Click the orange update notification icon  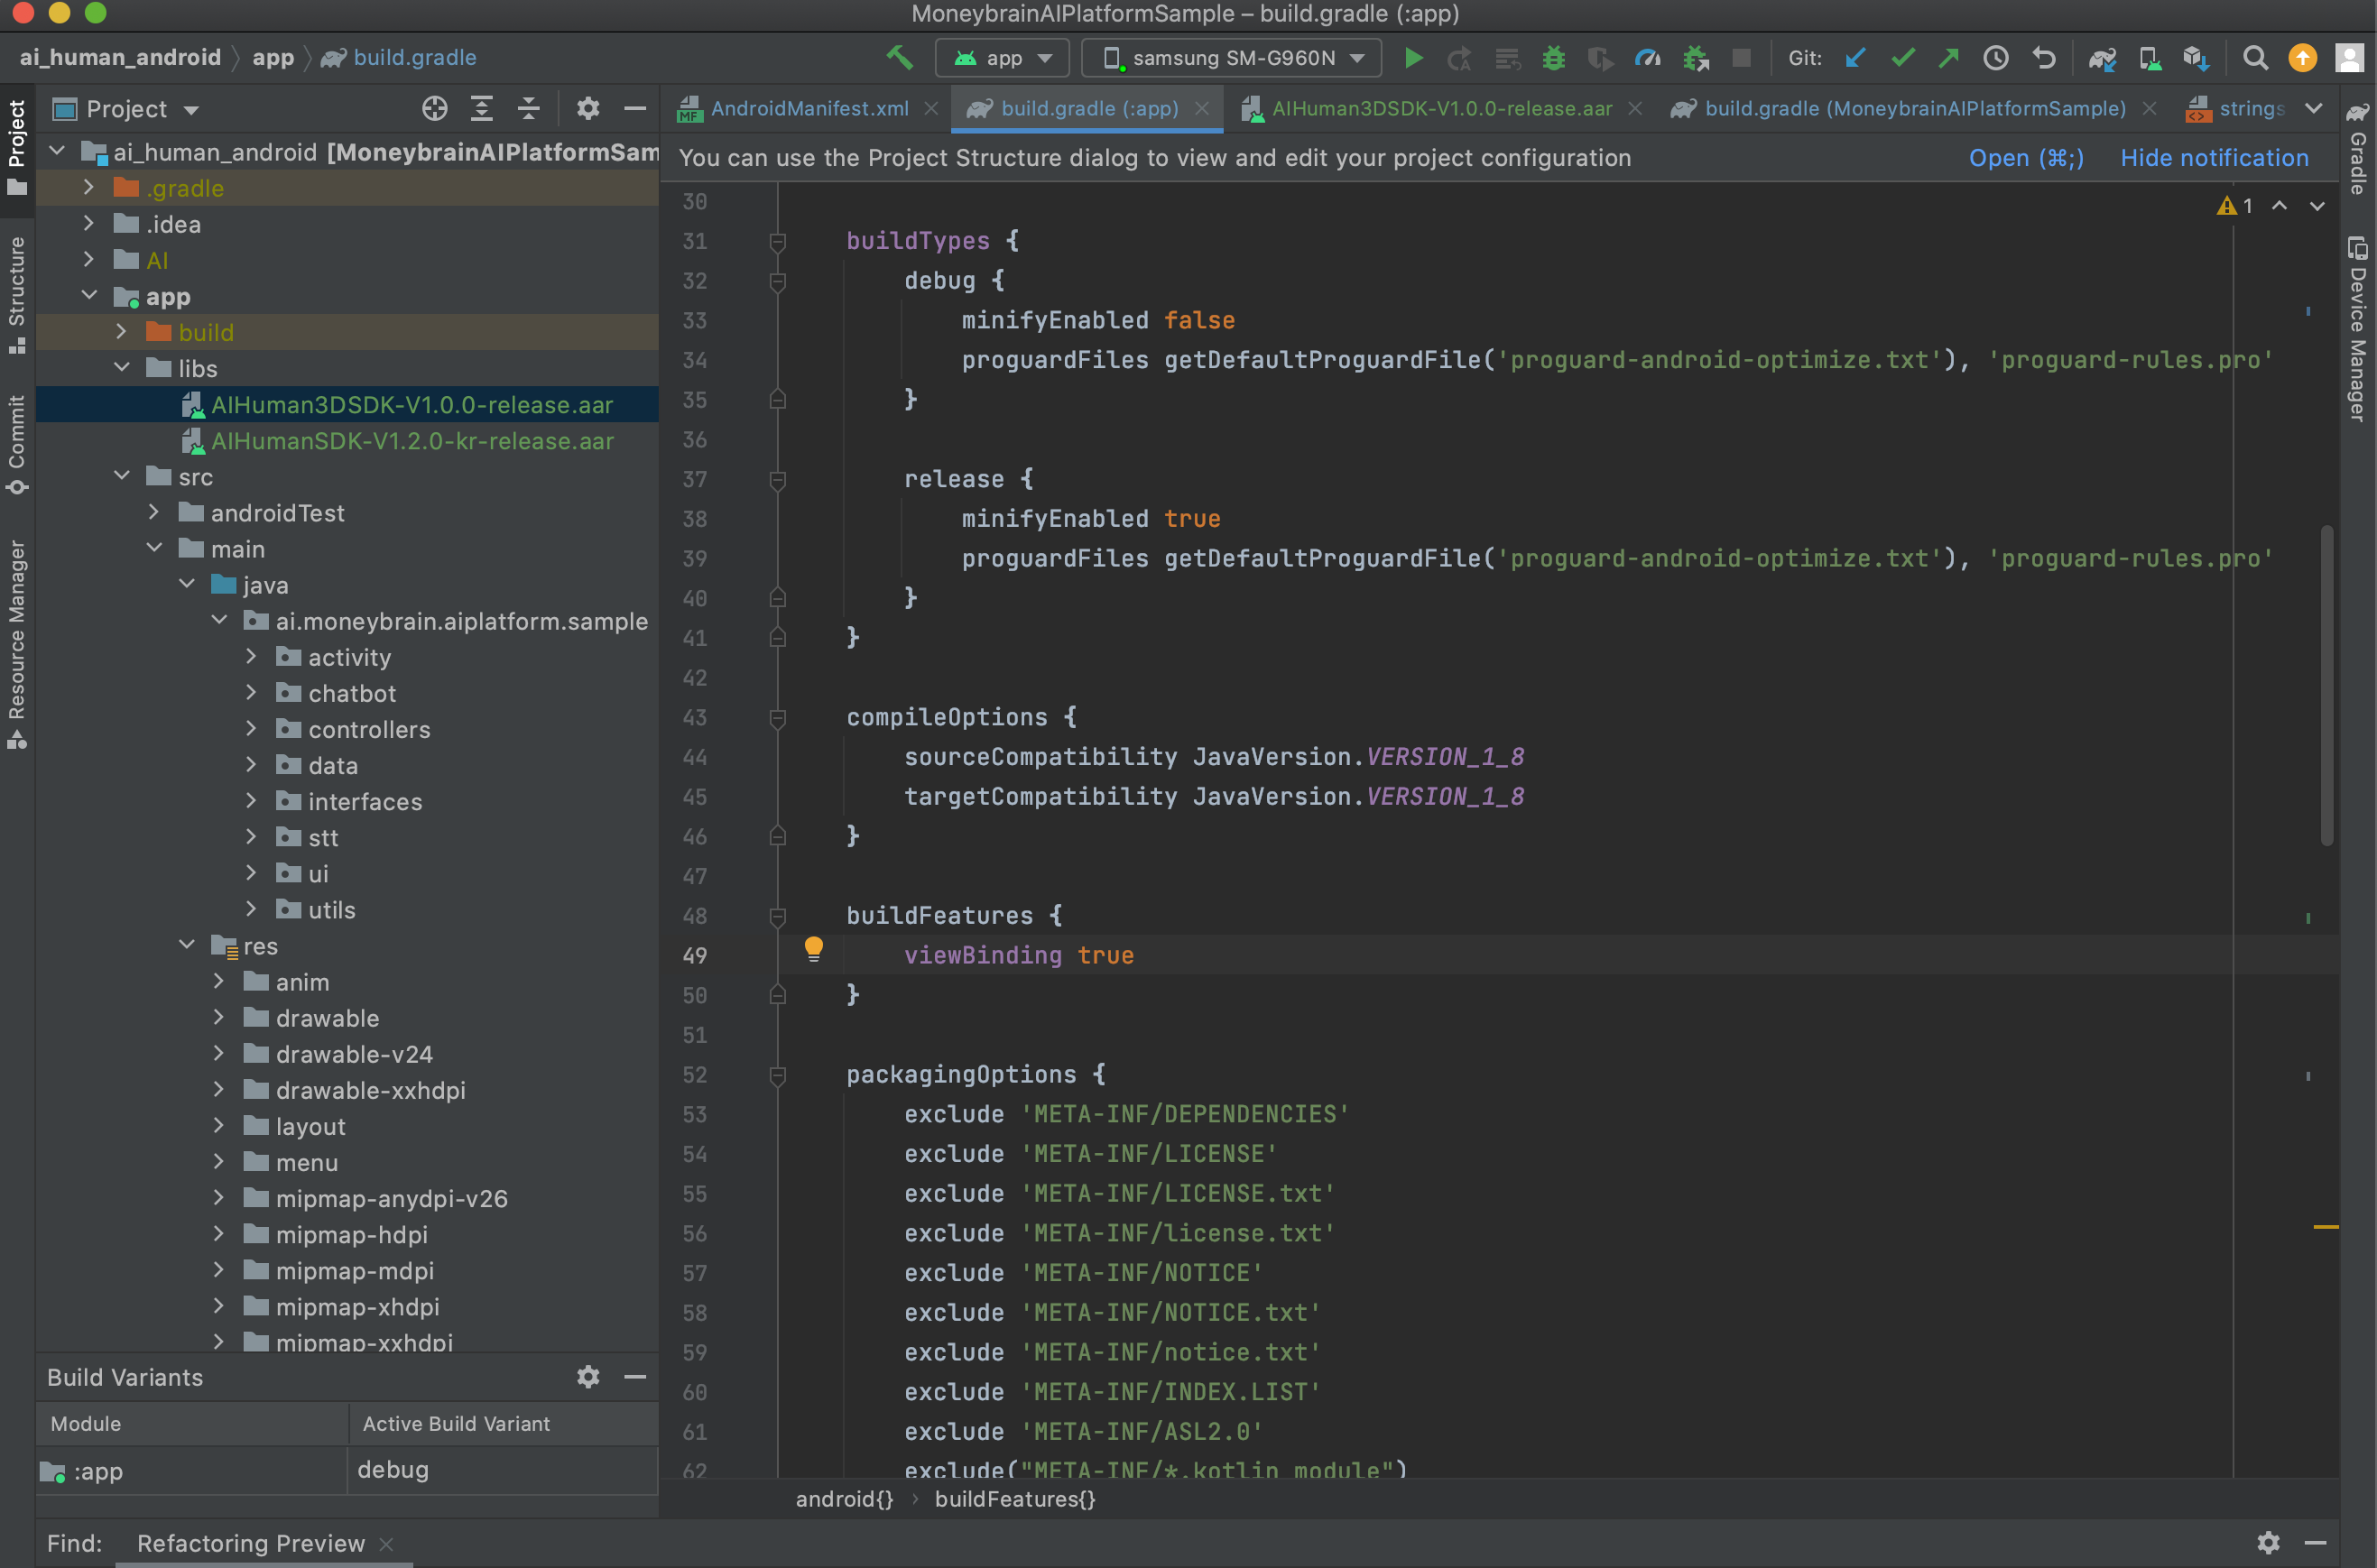[2302, 58]
